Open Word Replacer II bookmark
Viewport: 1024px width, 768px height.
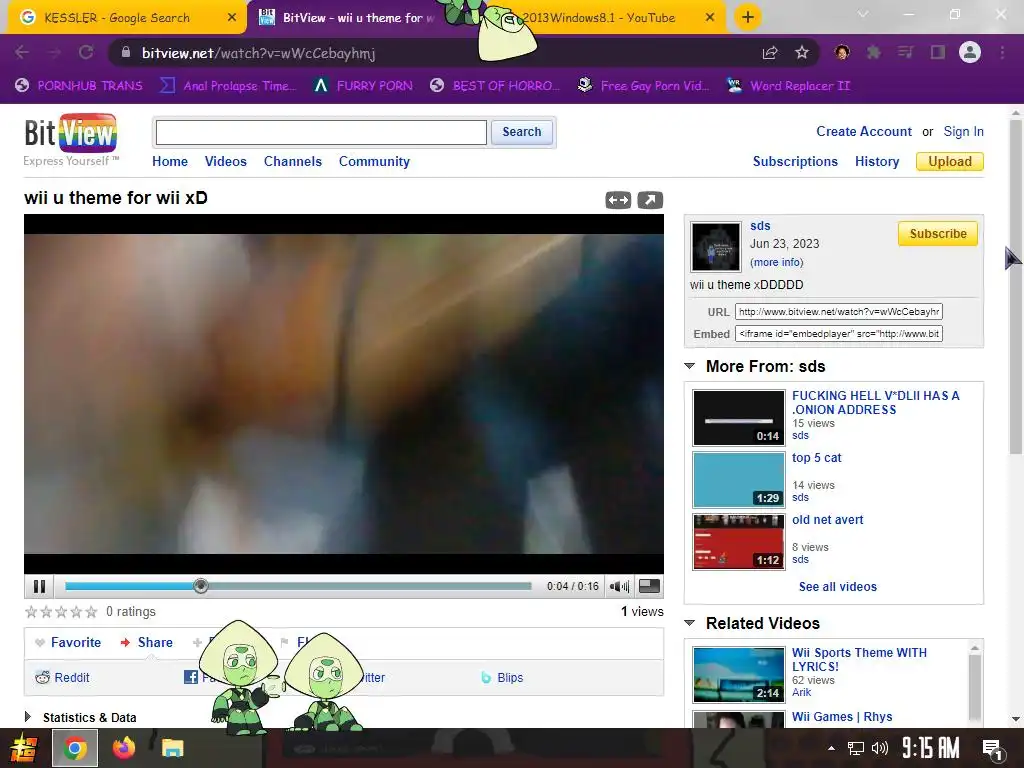point(788,86)
